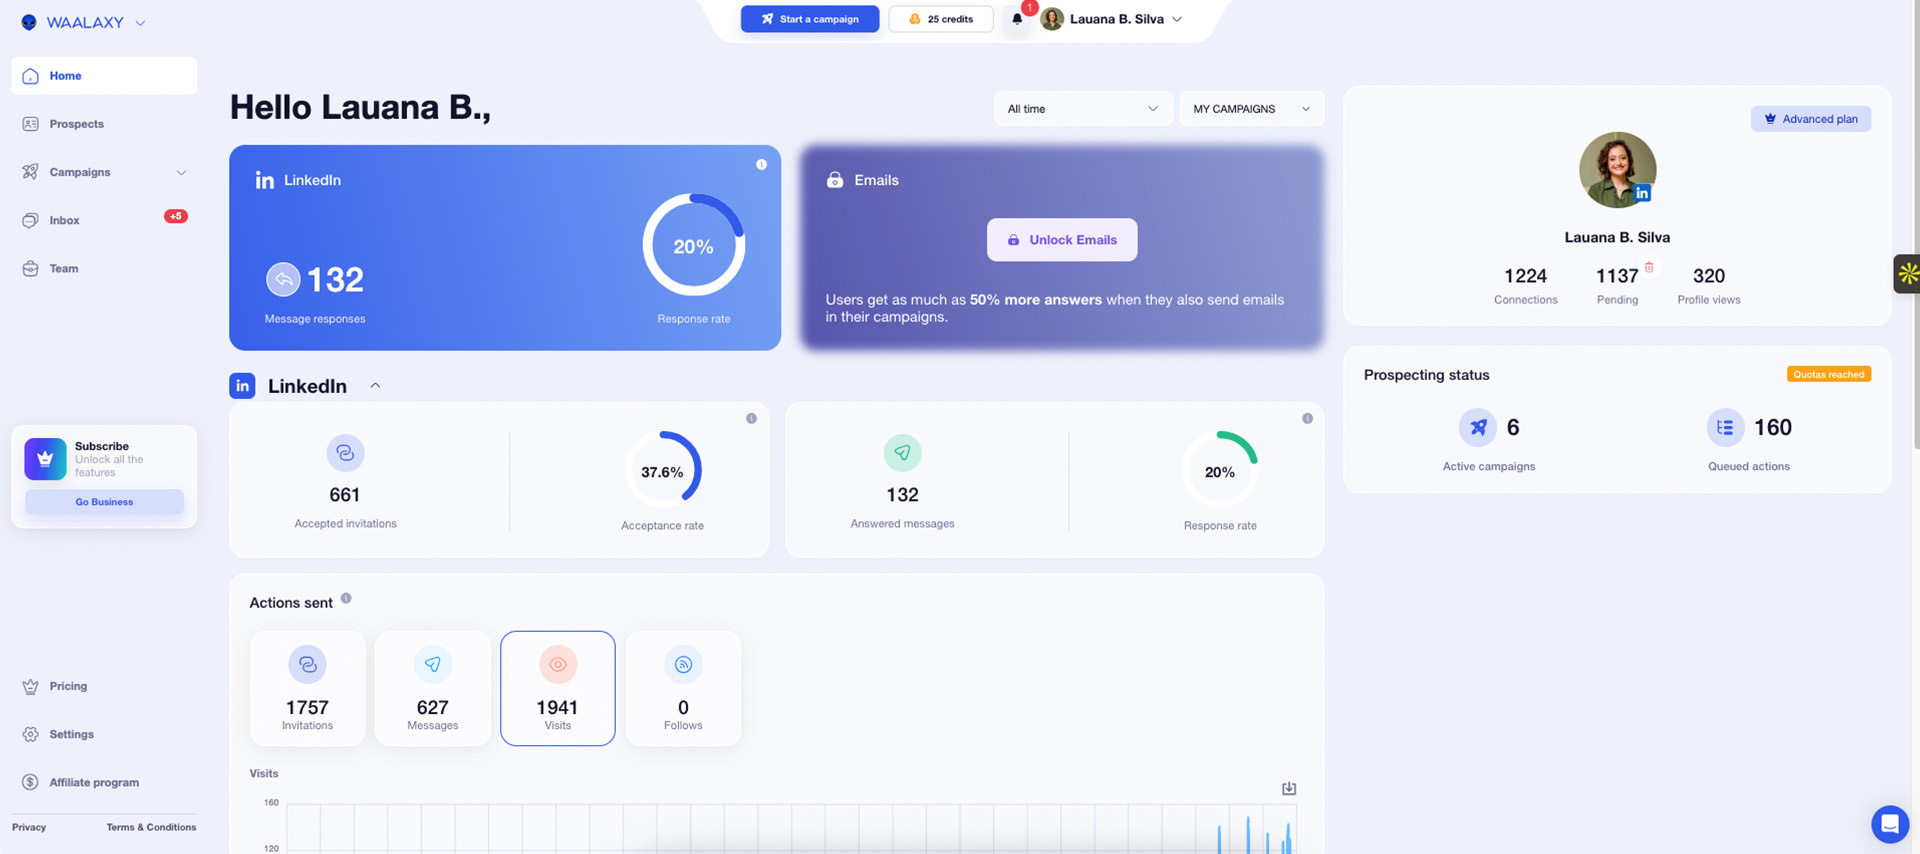The width and height of the screenshot is (1920, 854).
Task: Click the Active campaigns rocket icon
Action: (x=1477, y=428)
